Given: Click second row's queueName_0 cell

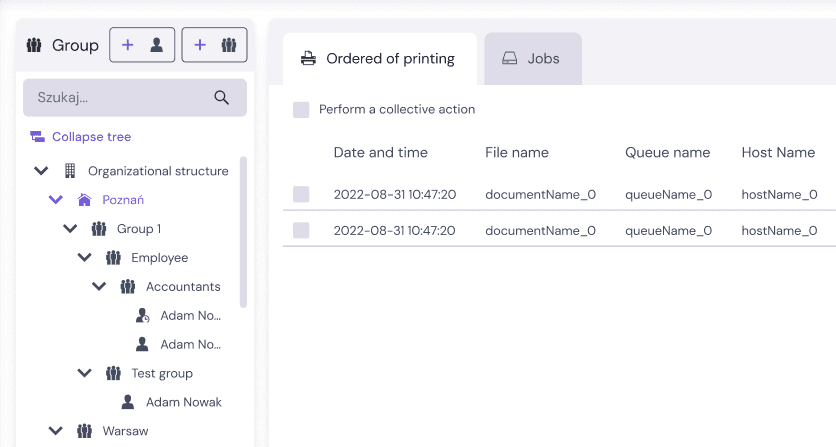Looking at the screenshot, I should [669, 231].
